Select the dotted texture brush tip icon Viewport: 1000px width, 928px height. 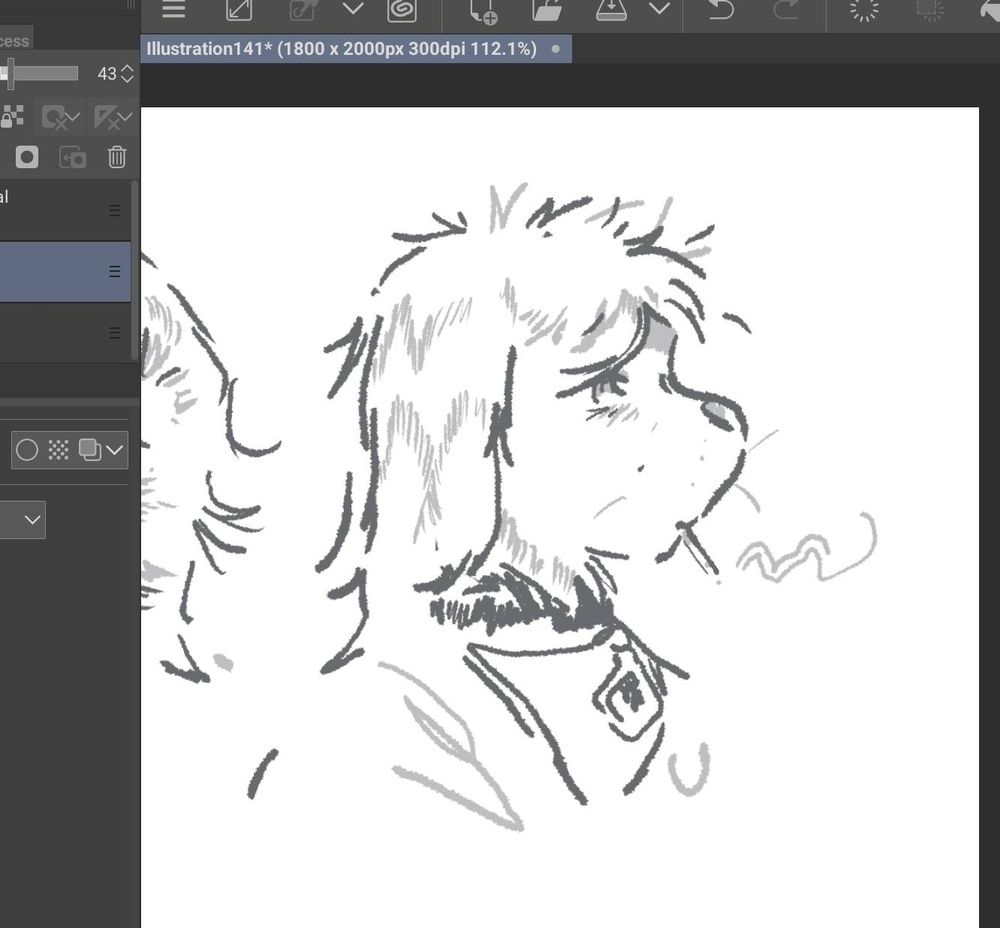[59, 450]
